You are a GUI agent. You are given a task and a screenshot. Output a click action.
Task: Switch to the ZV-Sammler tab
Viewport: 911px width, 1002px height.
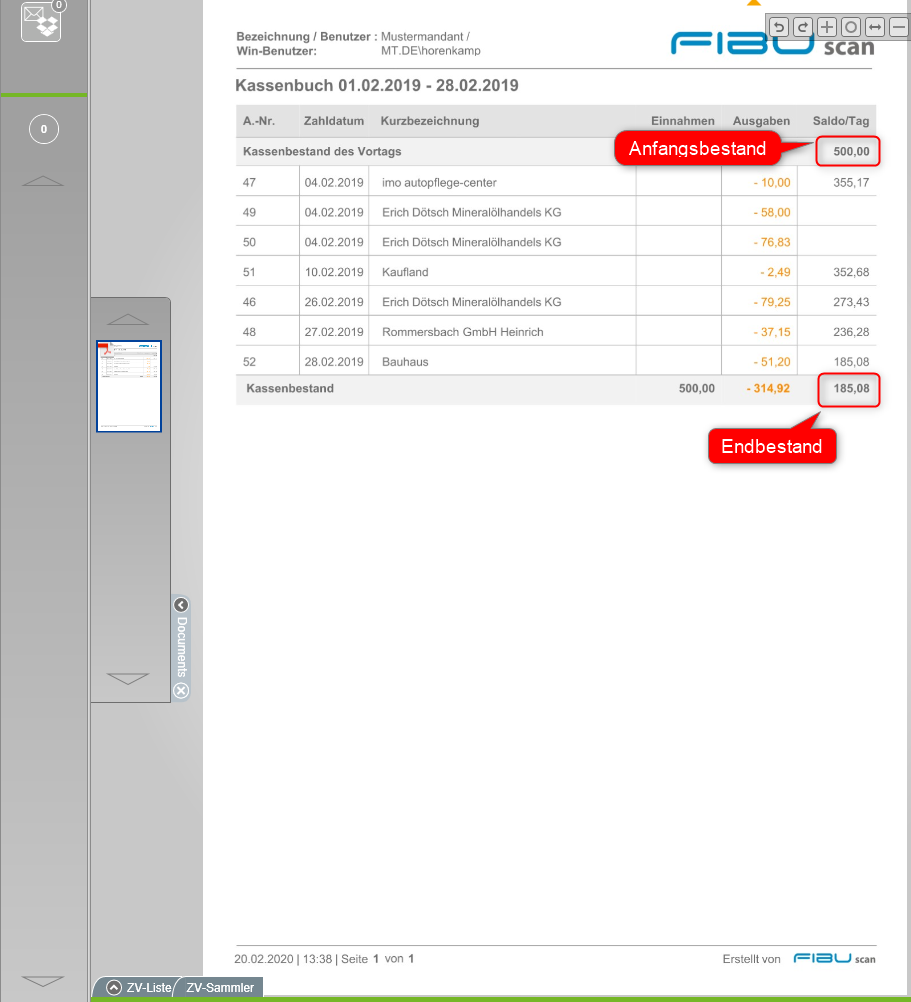click(x=220, y=987)
